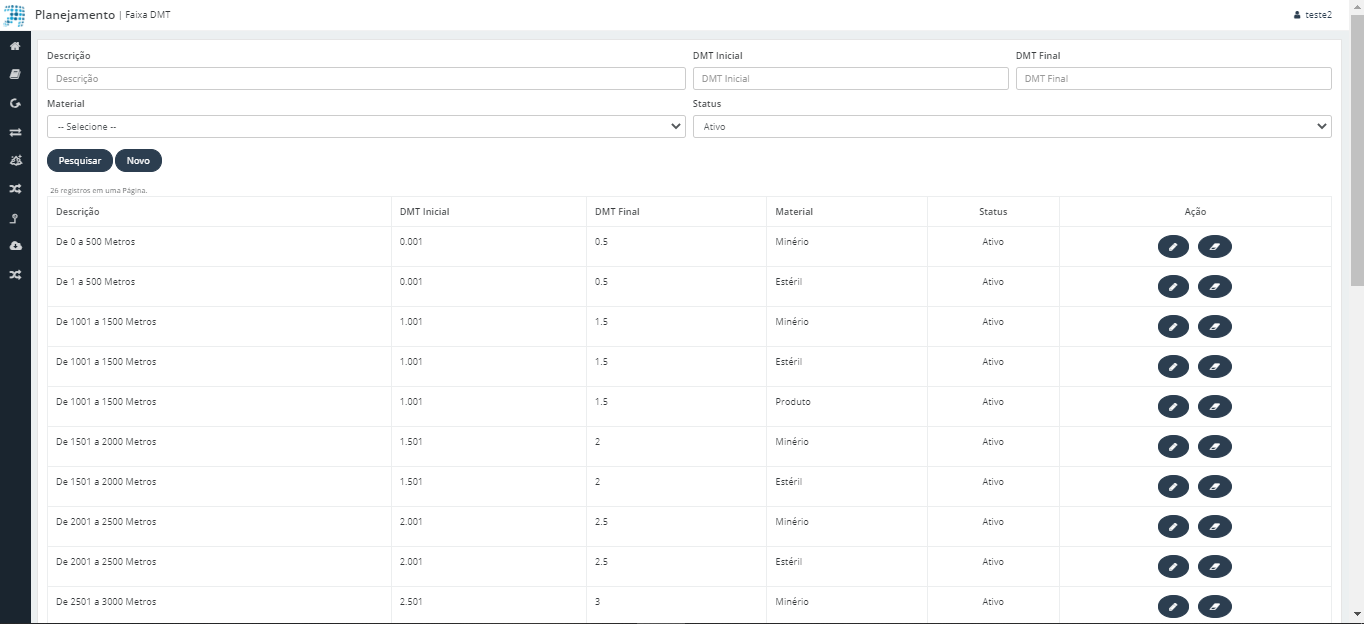Erase the 1501 a 2000 Estéril row

pos(1214,487)
